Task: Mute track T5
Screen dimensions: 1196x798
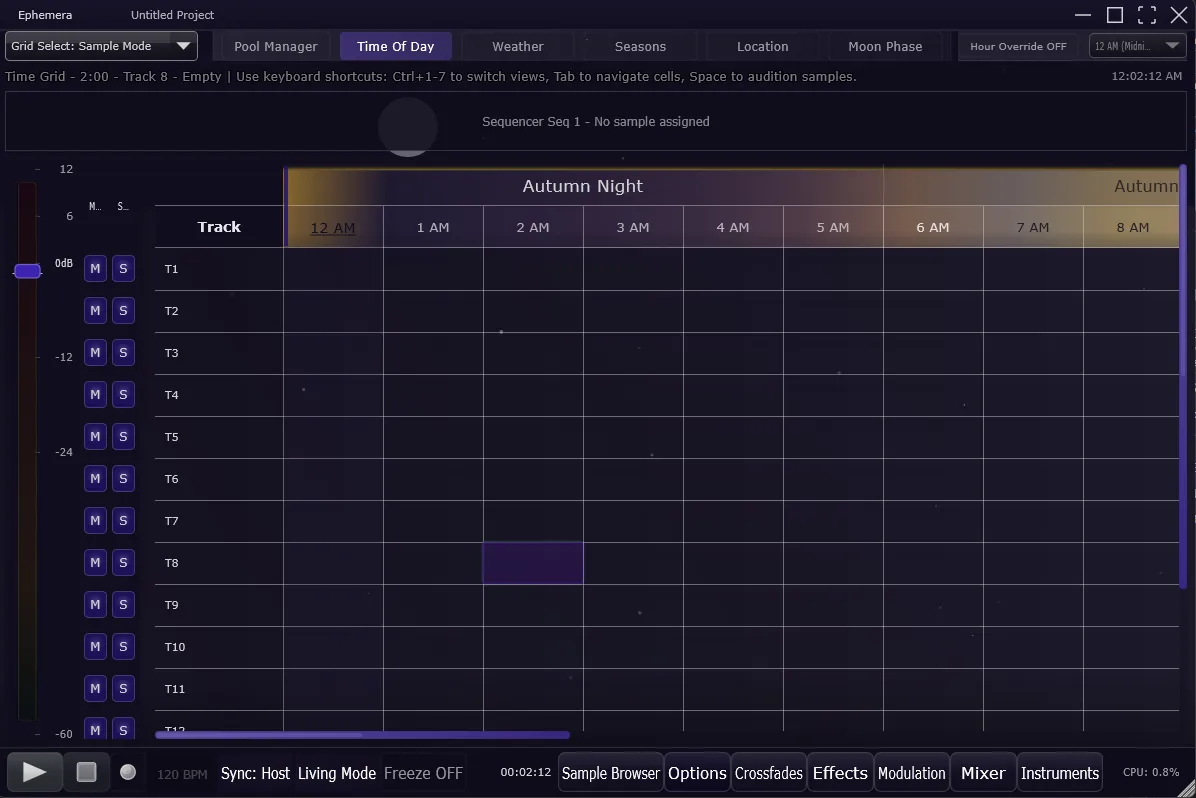Action: point(95,436)
